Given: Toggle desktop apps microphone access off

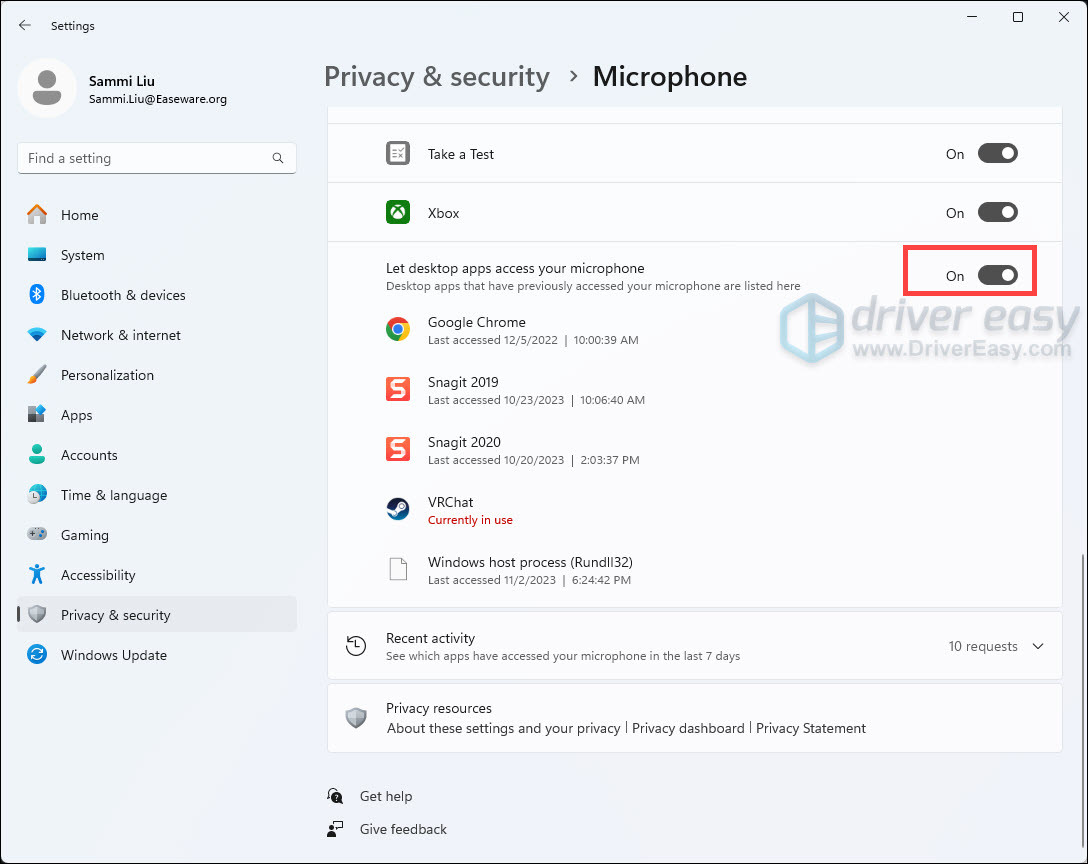Looking at the screenshot, I should (x=997, y=276).
